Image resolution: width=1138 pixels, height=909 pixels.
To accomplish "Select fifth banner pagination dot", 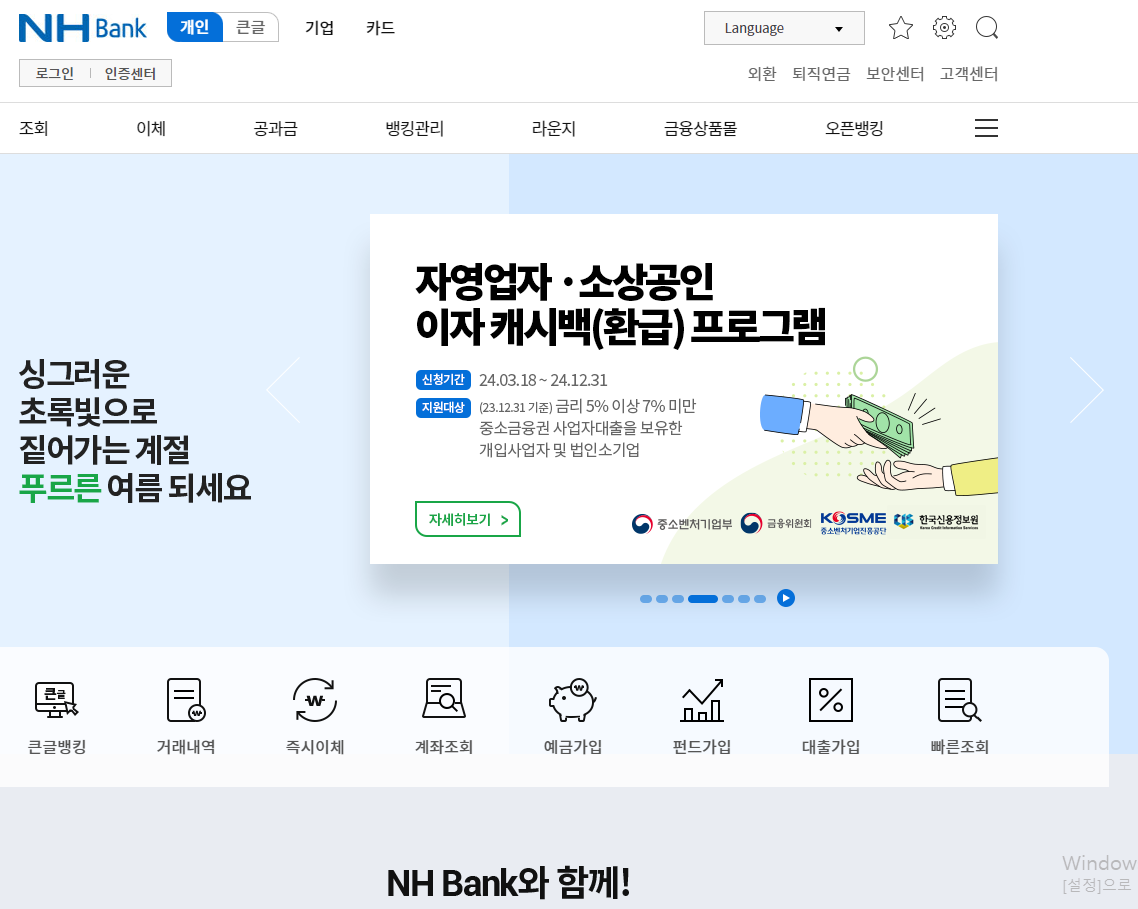I will coord(728,599).
